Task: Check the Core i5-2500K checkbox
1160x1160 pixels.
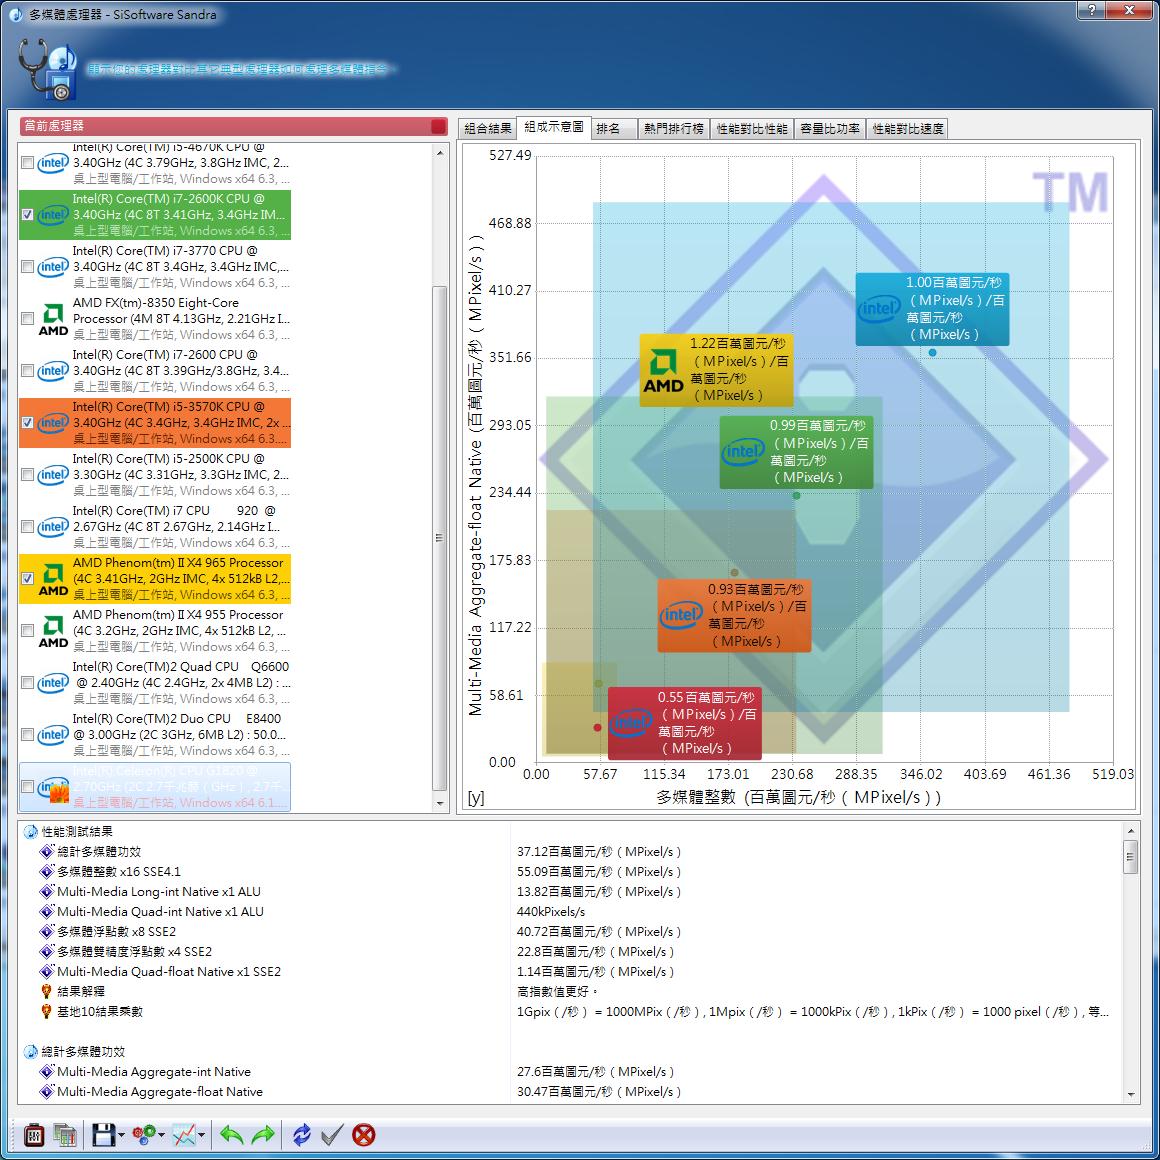Action: tap(27, 475)
